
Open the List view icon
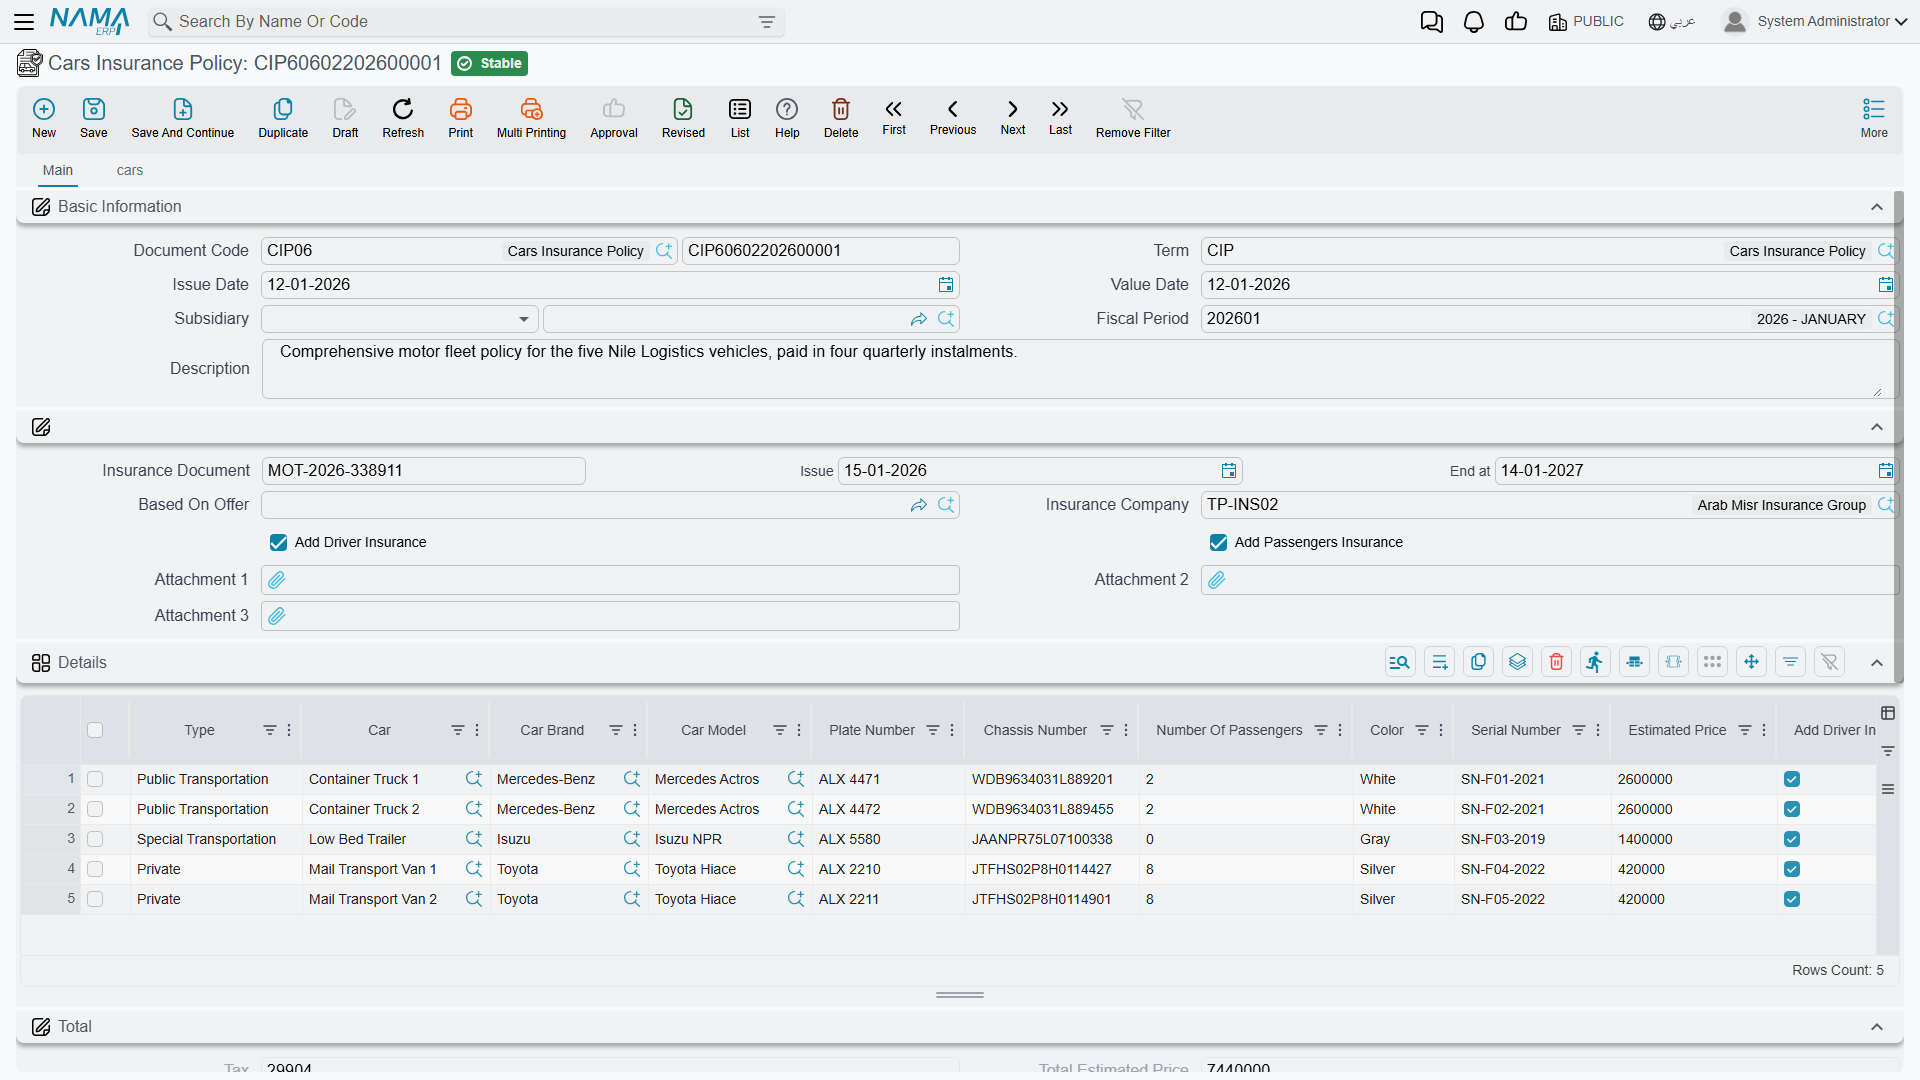(740, 109)
